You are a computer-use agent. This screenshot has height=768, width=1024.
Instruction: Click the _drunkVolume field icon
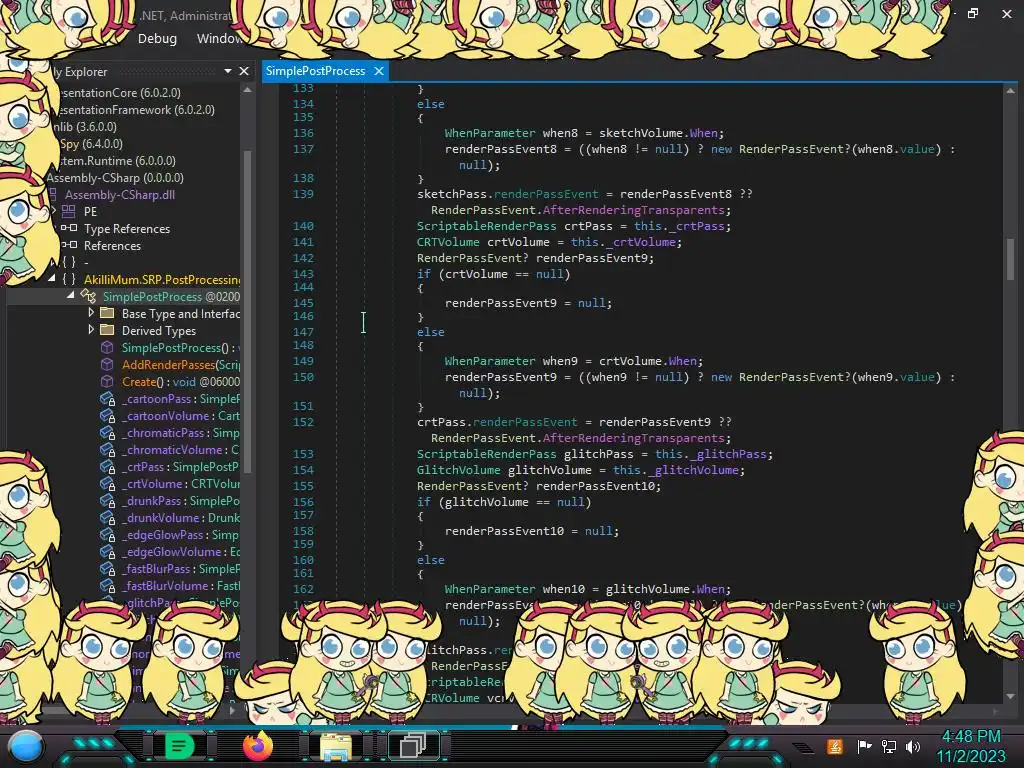click(108, 517)
